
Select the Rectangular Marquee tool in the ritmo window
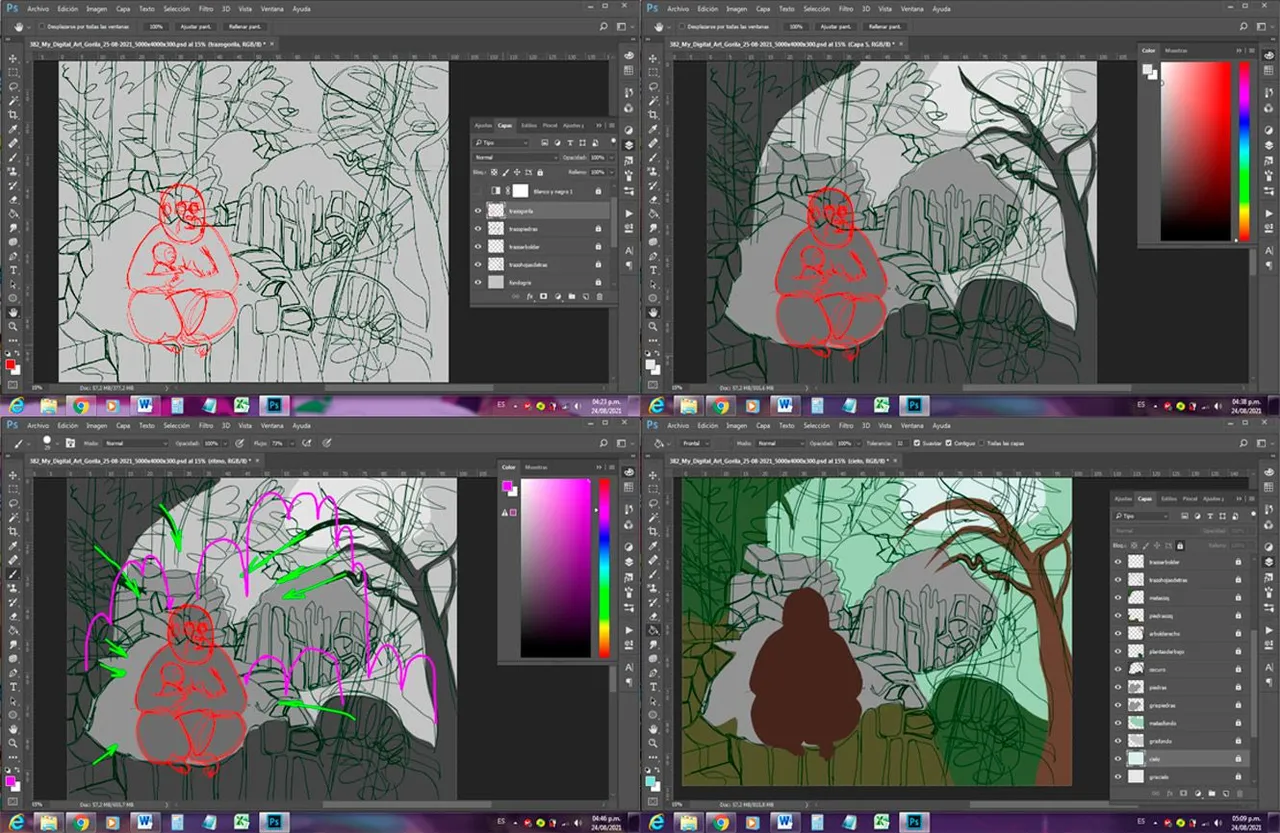13,490
